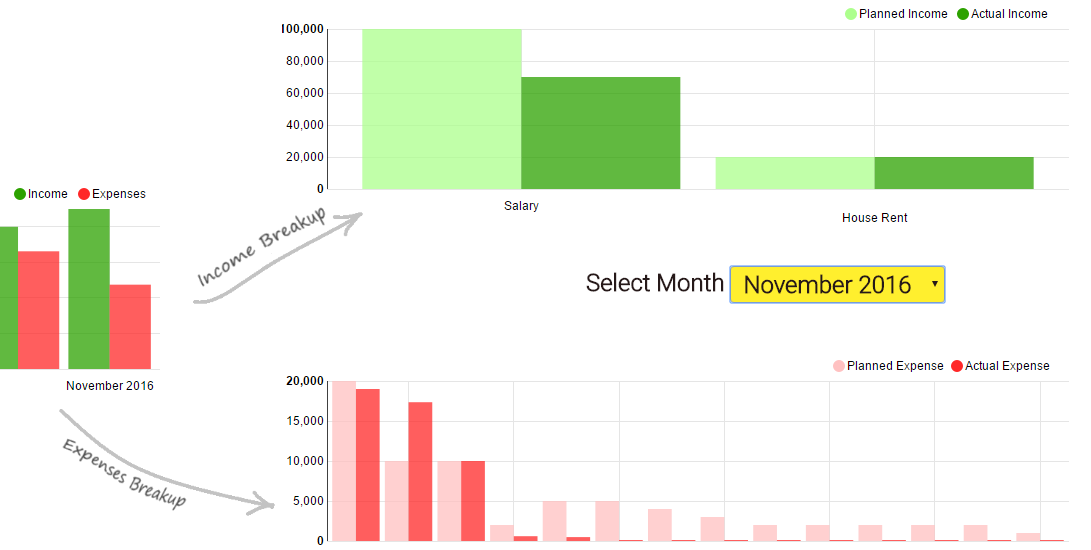Toggle the Planned Expense legend circle
Screen dimensions: 1091x550
point(839,366)
